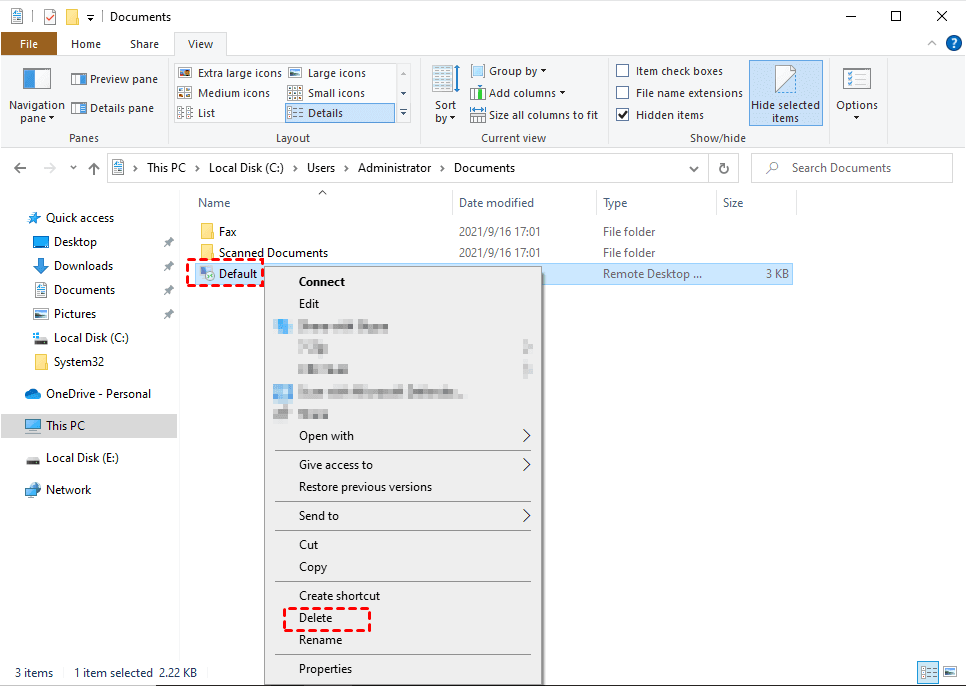Viewport: 966px width, 686px height.
Task: Refresh the Documents folder
Action: click(724, 168)
